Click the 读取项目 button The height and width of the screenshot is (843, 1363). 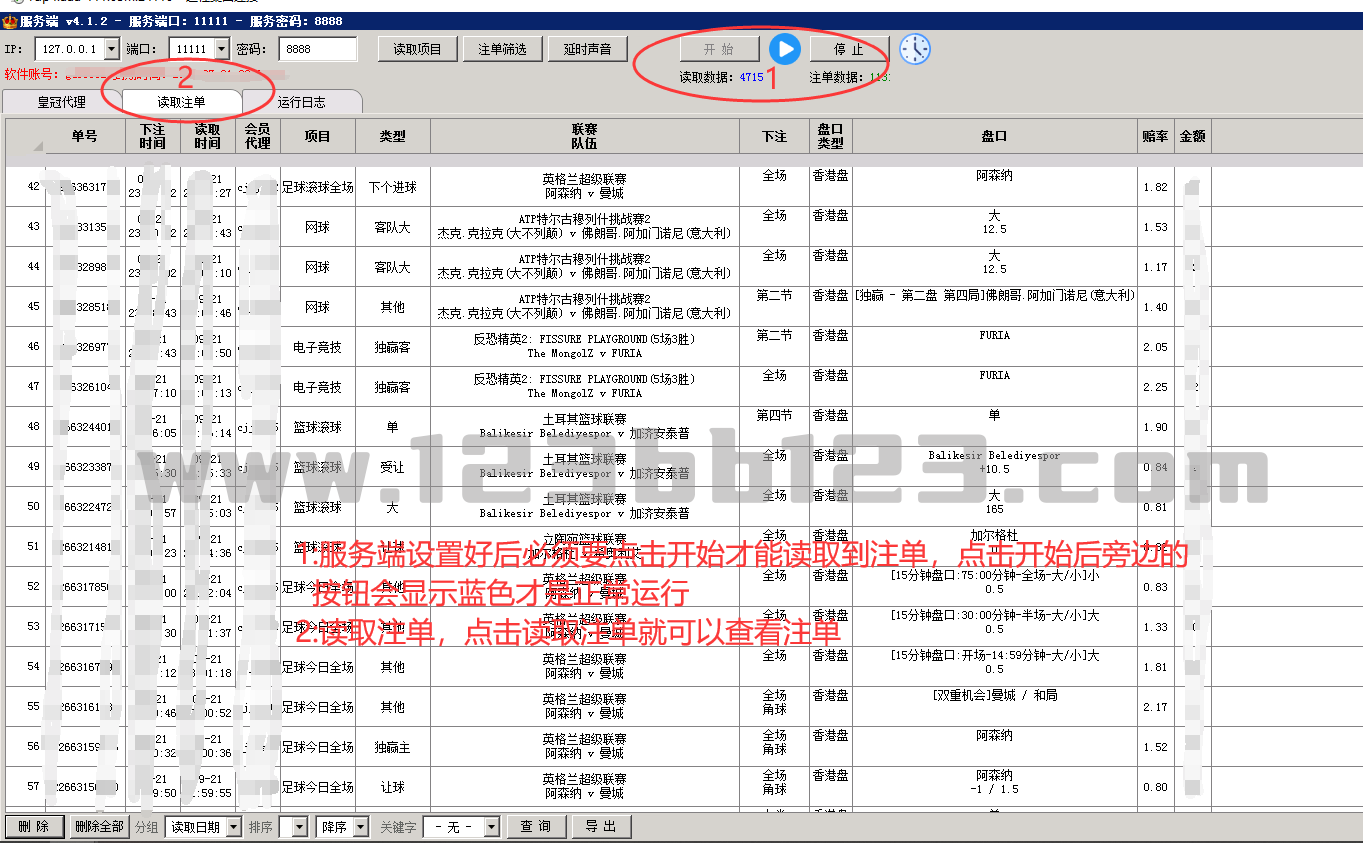pos(417,49)
